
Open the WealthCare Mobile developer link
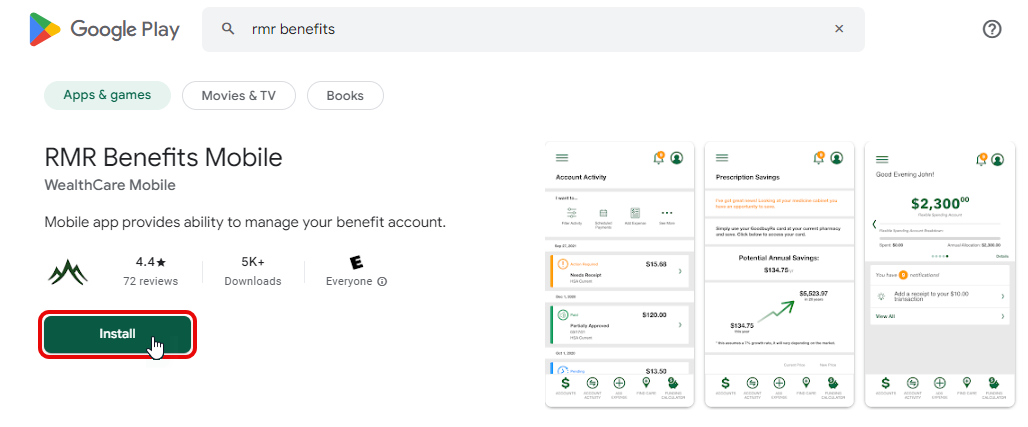pos(110,185)
